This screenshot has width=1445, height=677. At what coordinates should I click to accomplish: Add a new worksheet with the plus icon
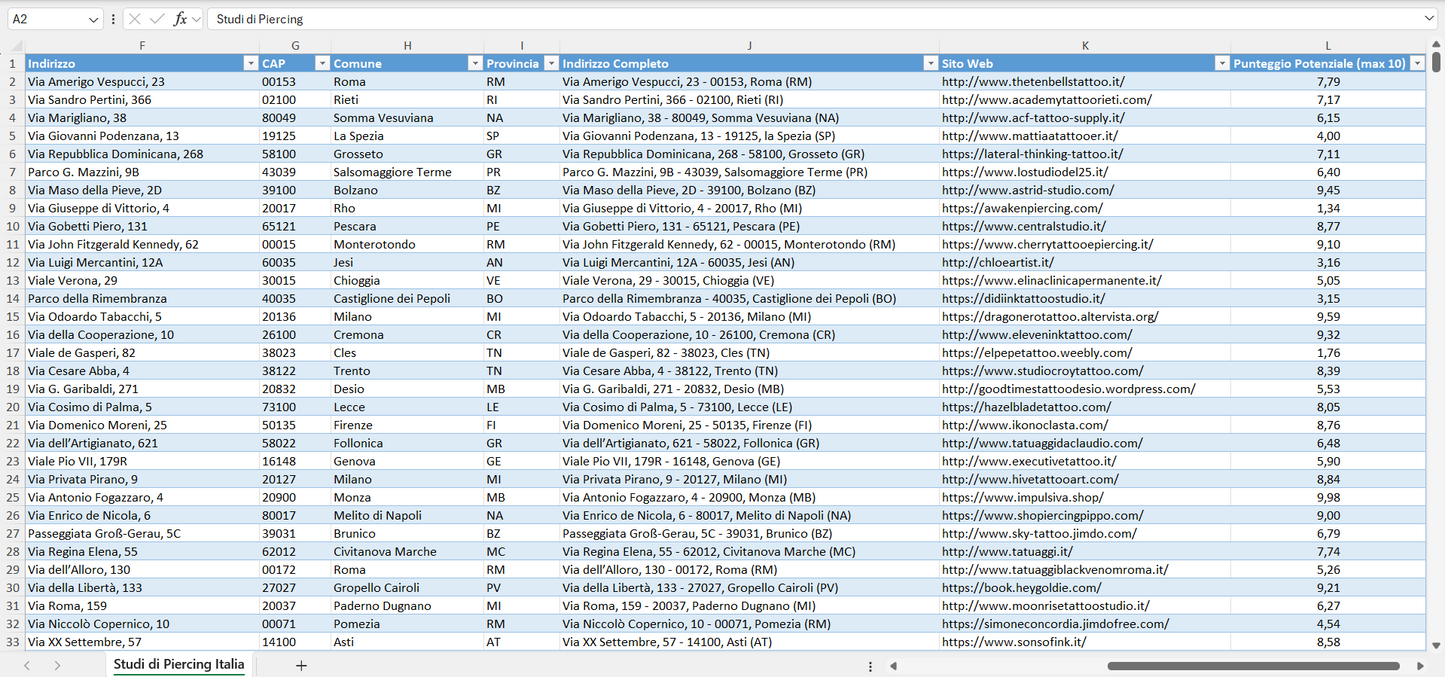299,663
